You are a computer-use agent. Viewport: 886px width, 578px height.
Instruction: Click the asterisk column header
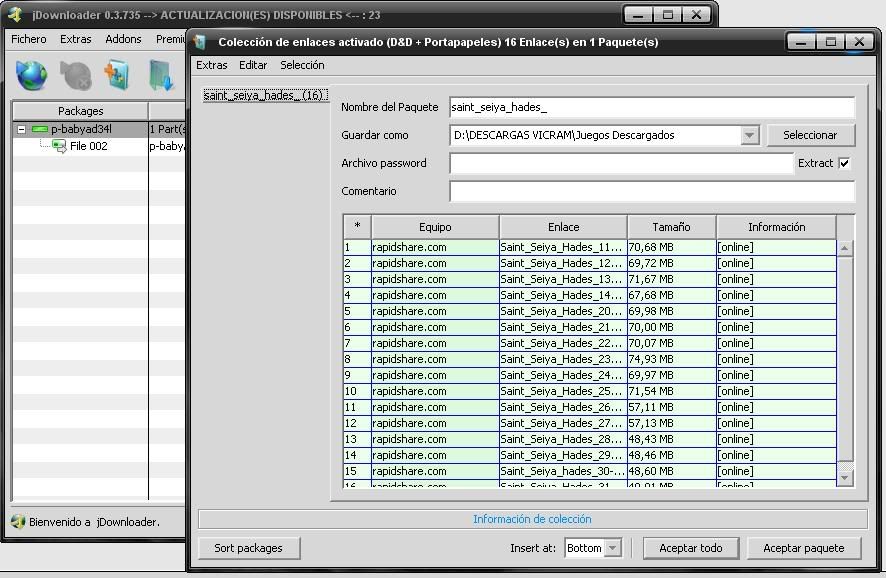pyautogui.click(x=357, y=227)
